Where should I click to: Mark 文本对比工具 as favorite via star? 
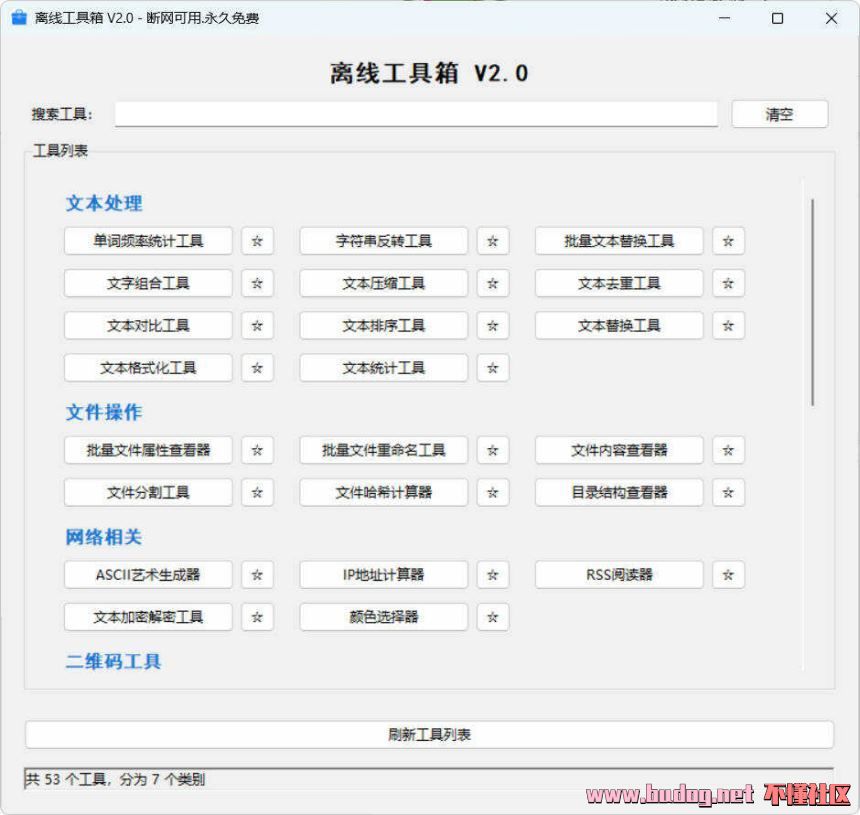tap(257, 325)
